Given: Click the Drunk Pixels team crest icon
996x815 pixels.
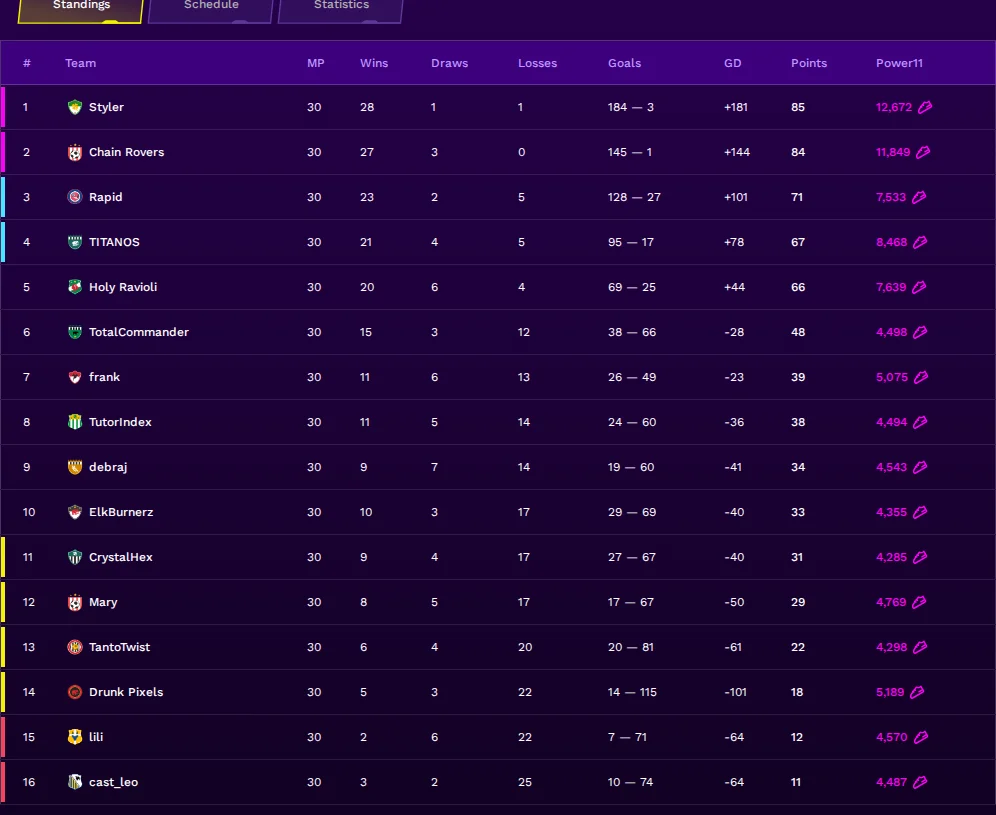Looking at the screenshot, I should (x=75, y=692).
